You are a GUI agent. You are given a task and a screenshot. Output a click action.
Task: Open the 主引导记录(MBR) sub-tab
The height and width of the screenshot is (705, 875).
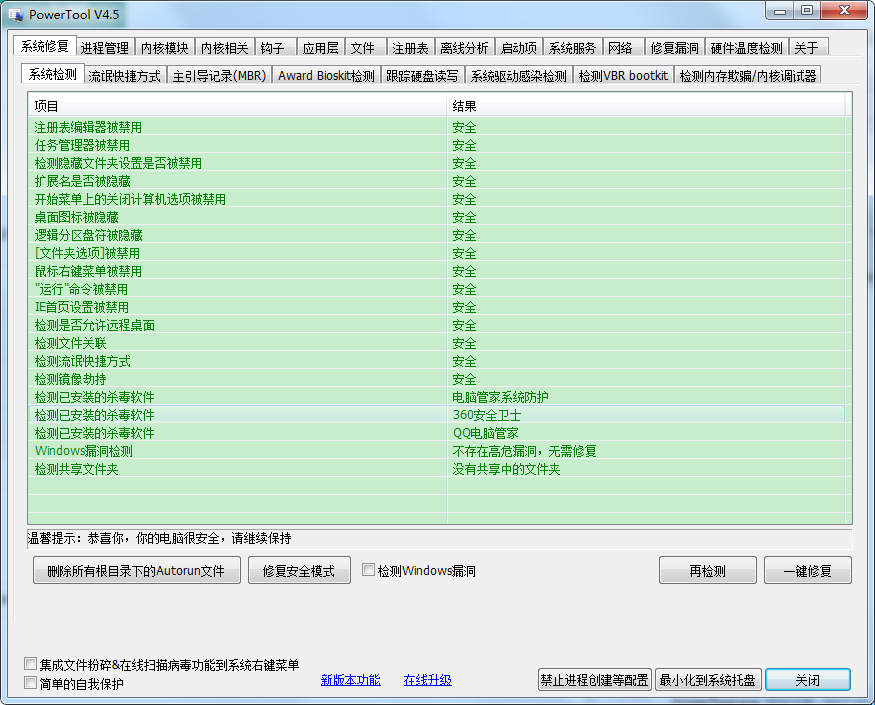[218, 76]
